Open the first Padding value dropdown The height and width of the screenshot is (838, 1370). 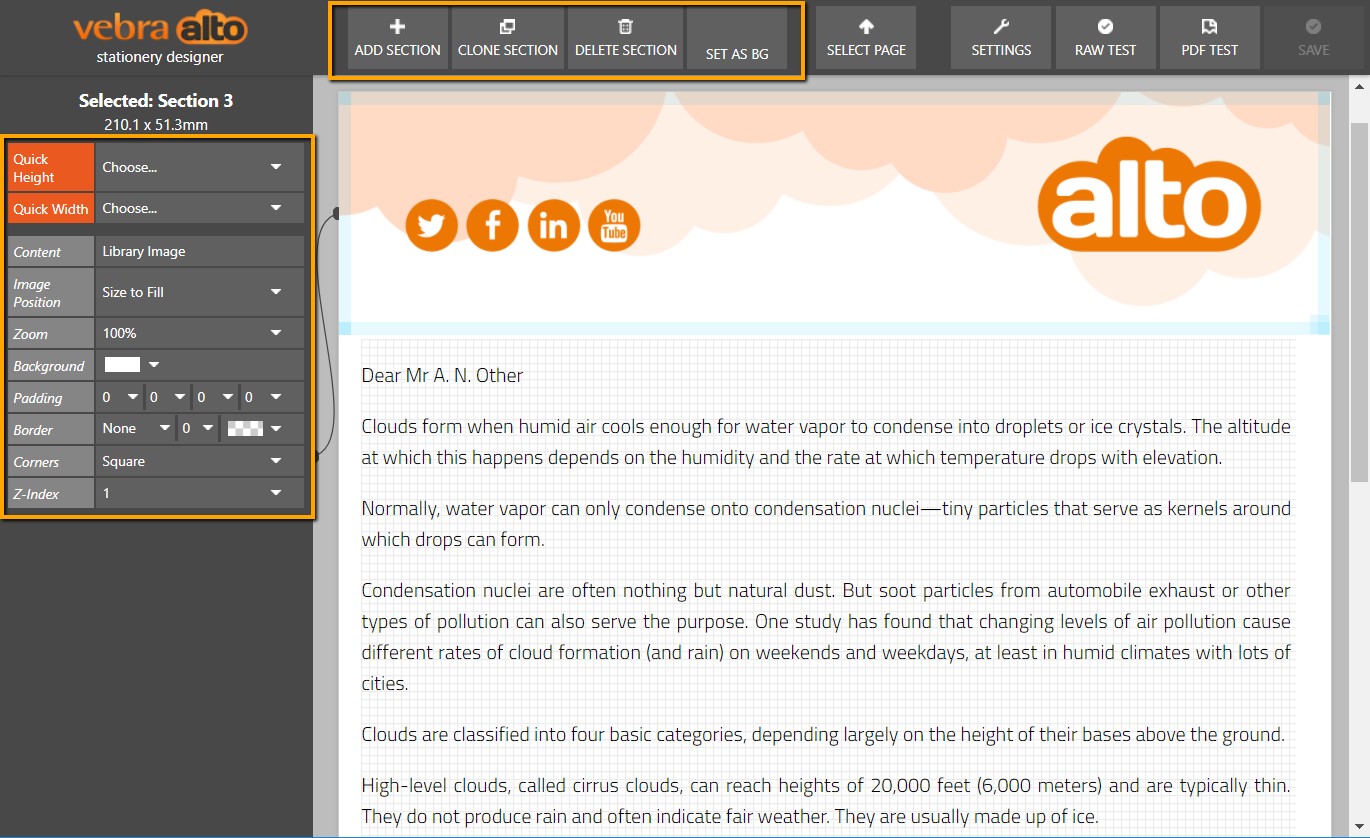coord(119,397)
